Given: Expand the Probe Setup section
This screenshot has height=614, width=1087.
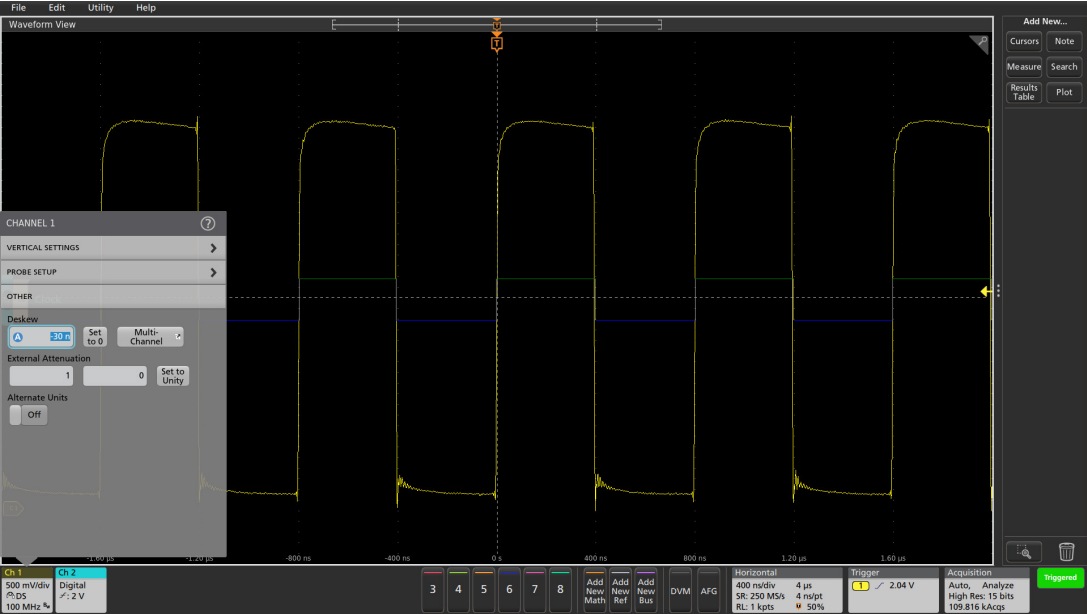Looking at the screenshot, I should pyautogui.click(x=113, y=272).
